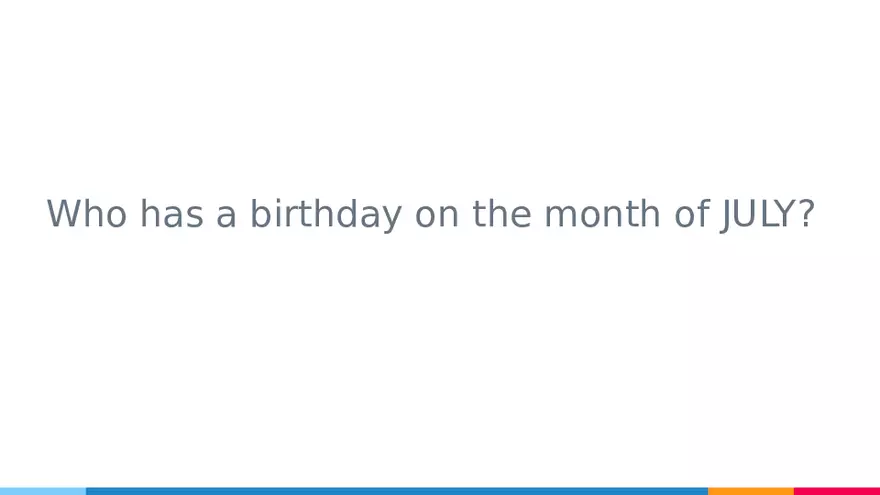This screenshot has width=880, height=495.
Task: Click the letter "m" starting the word month
Action: pyautogui.click(x=559, y=216)
